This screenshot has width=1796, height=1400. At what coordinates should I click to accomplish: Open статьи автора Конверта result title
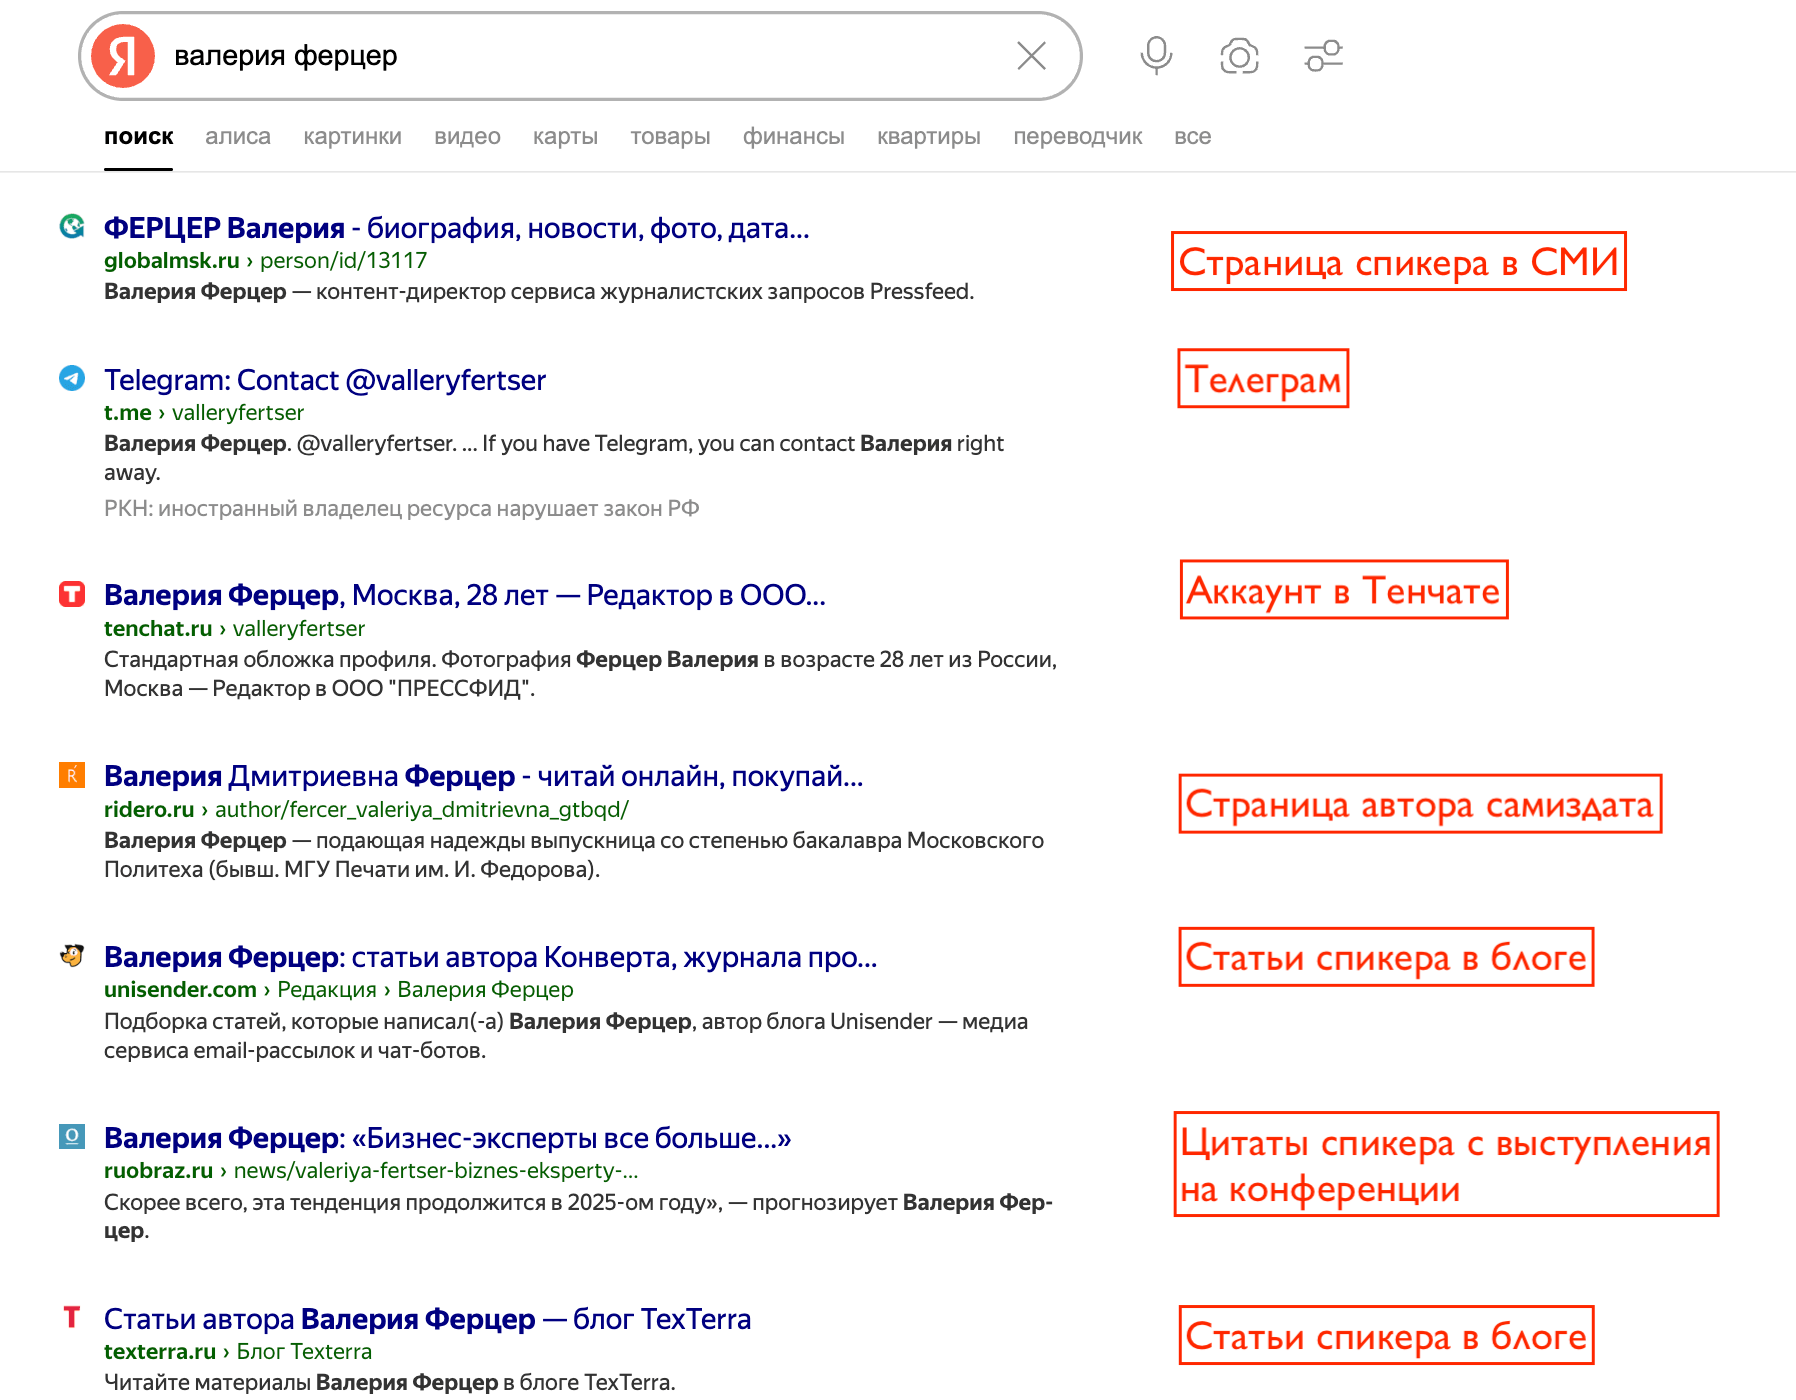click(490, 957)
